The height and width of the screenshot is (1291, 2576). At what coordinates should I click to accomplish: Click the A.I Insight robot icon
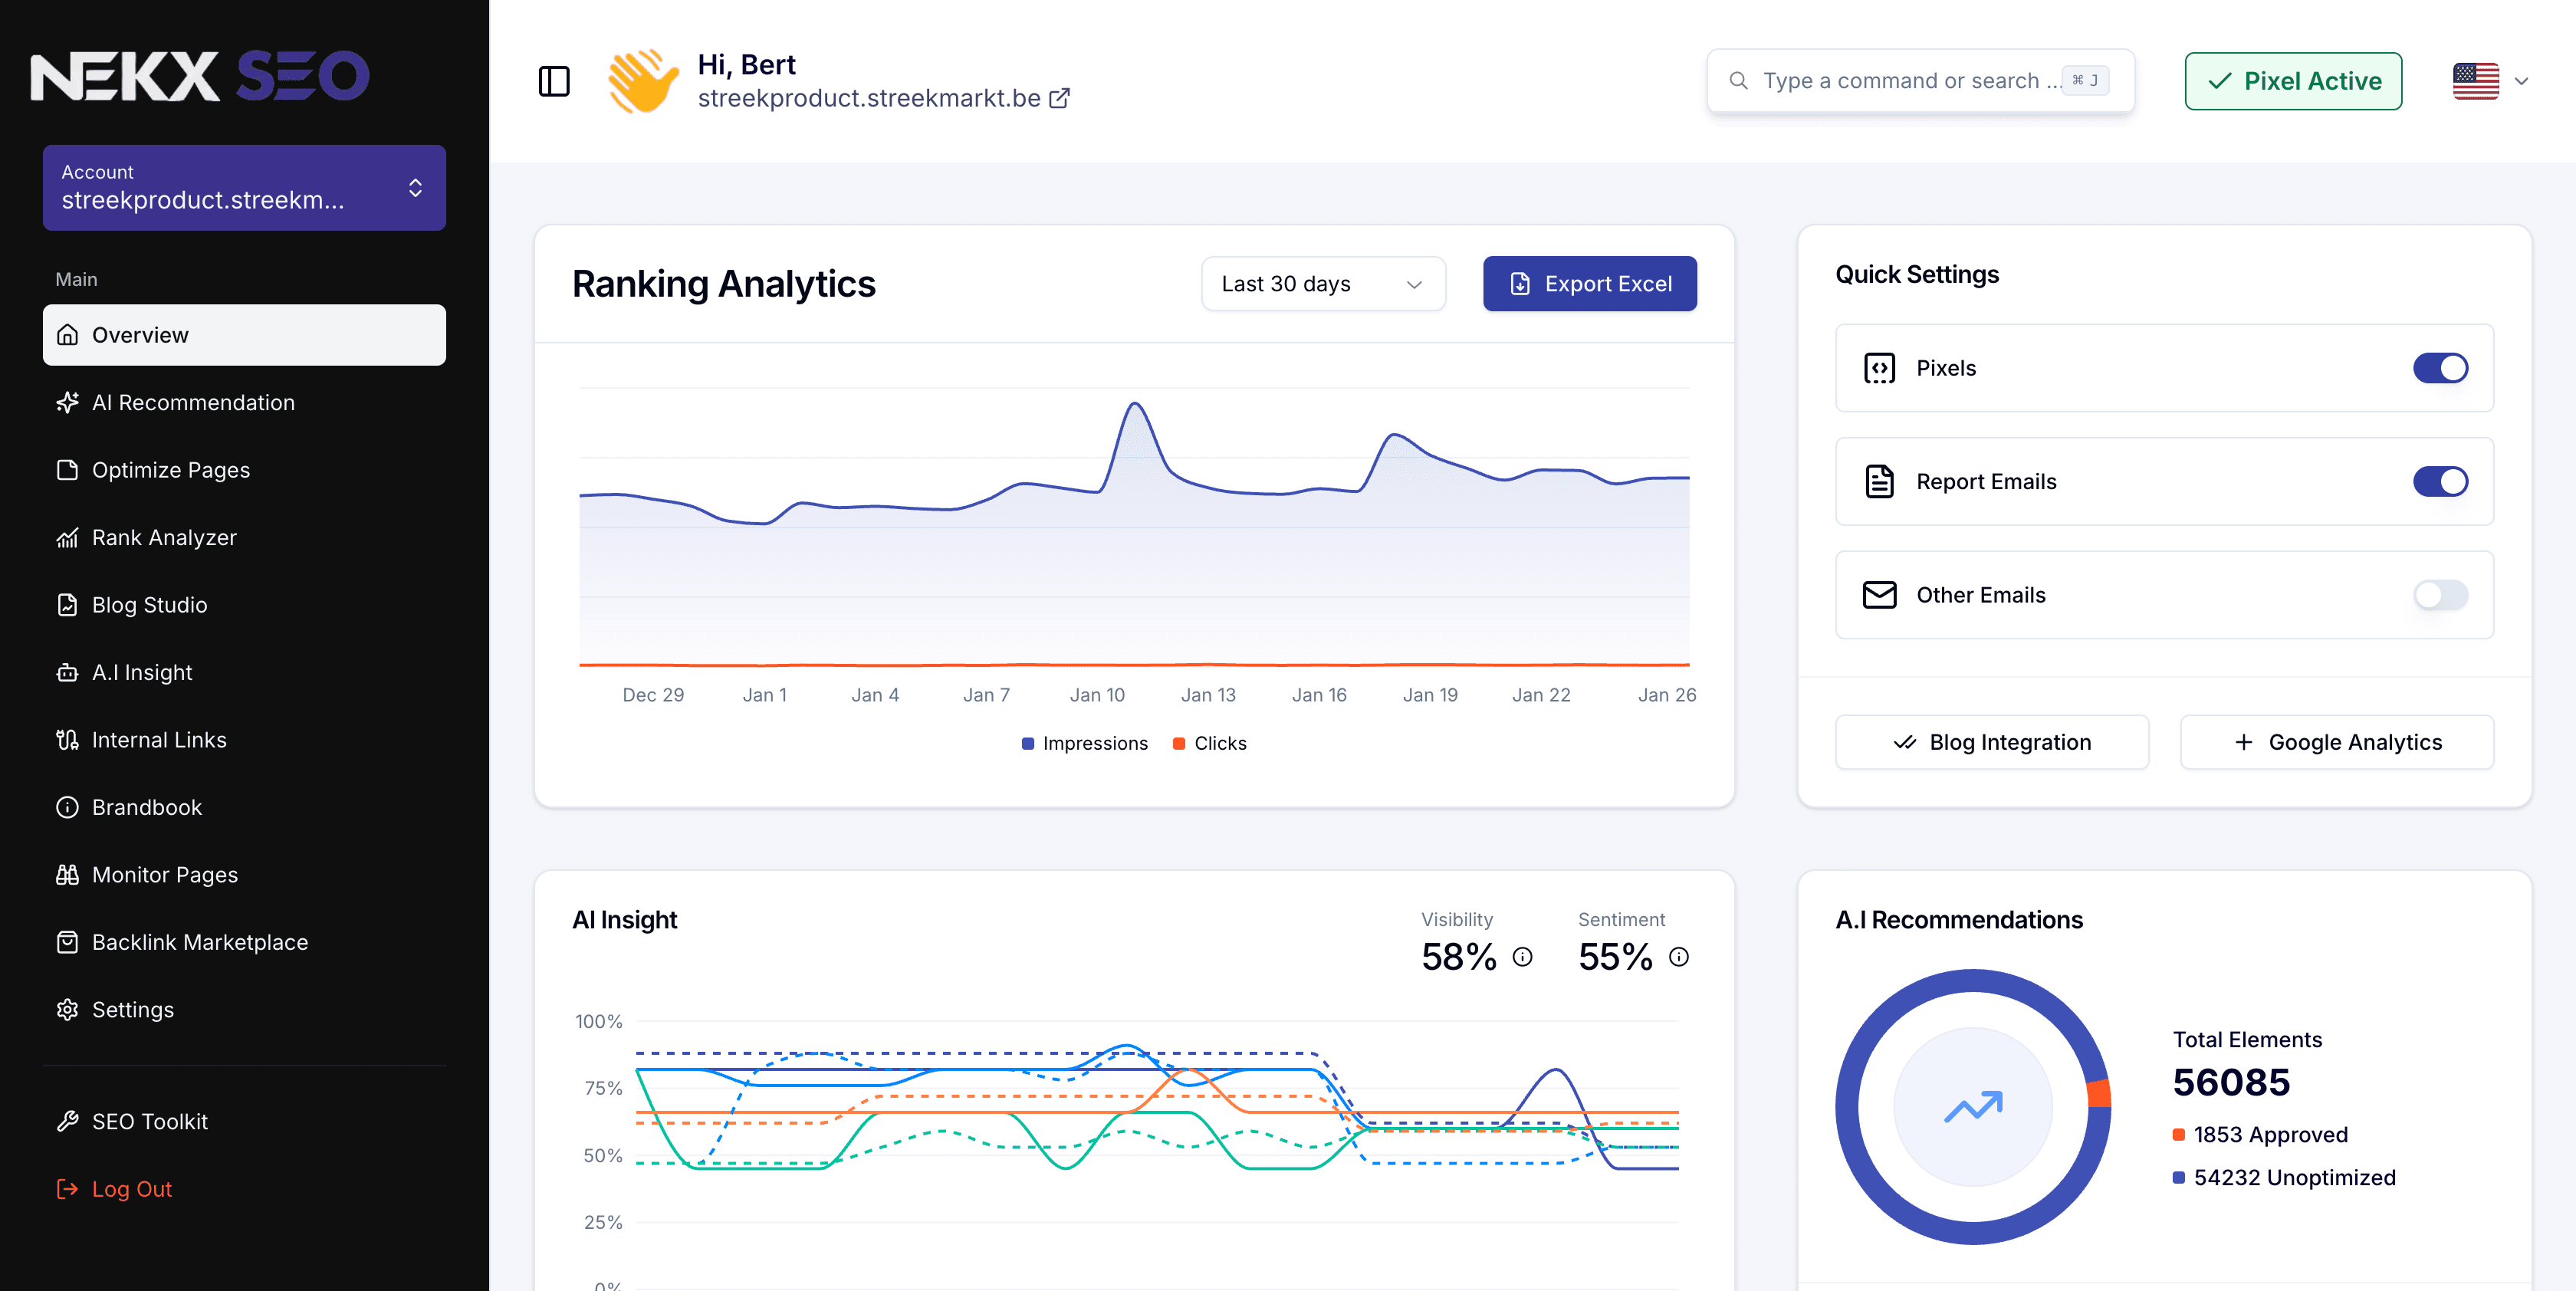point(67,672)
